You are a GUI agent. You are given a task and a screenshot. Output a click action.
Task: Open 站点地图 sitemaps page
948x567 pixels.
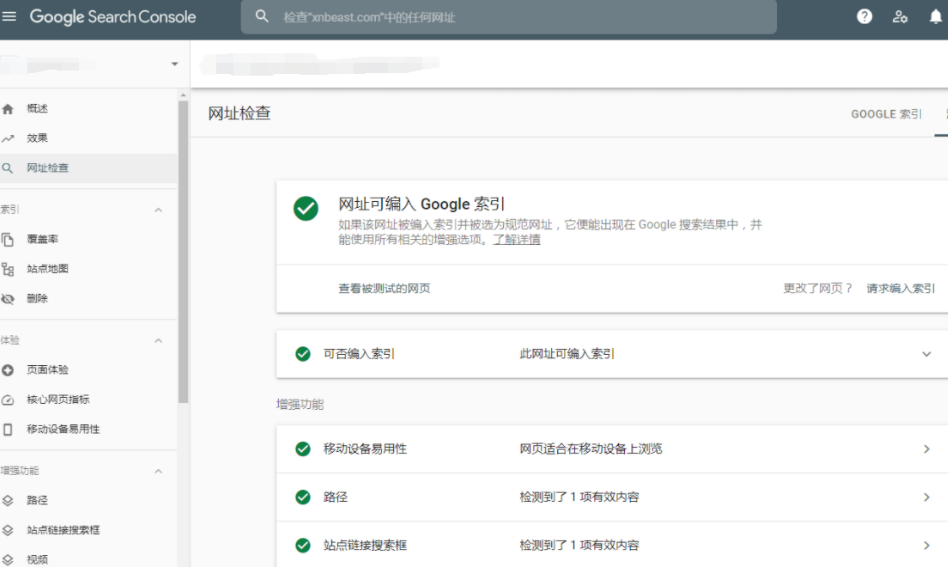(47, 269)
